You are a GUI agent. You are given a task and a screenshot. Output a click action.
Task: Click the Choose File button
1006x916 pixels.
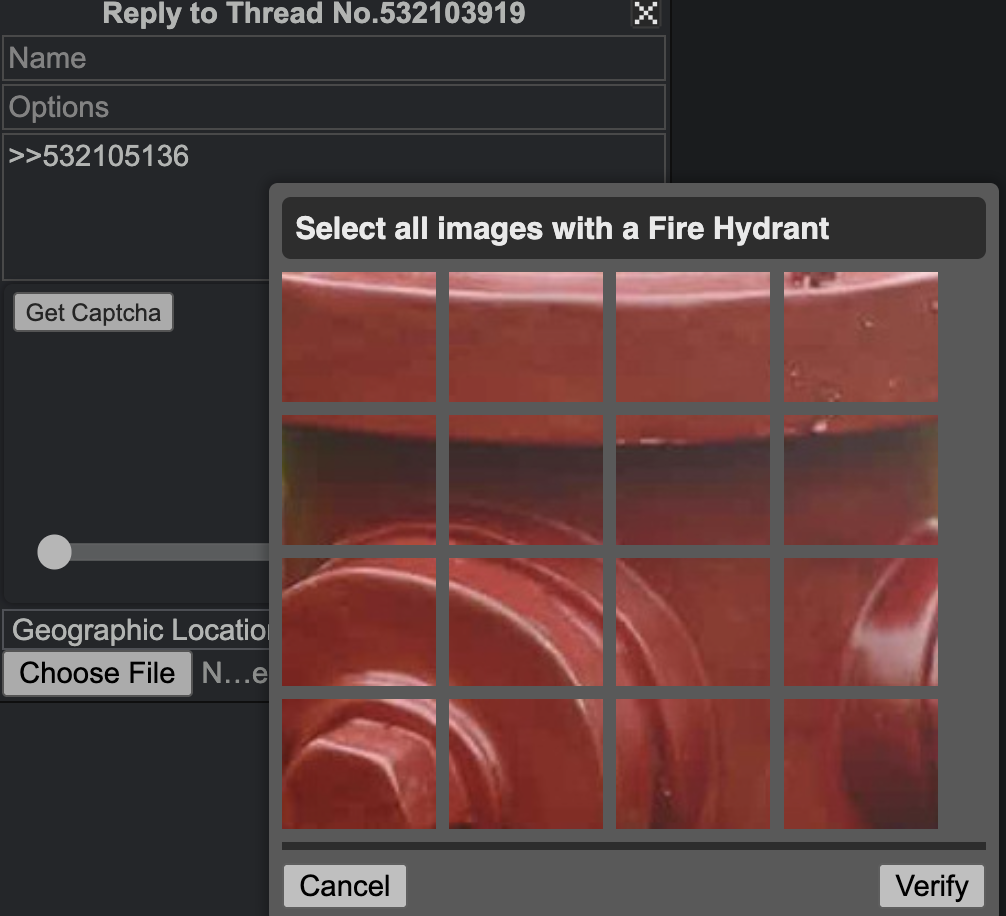click(98, 674)
